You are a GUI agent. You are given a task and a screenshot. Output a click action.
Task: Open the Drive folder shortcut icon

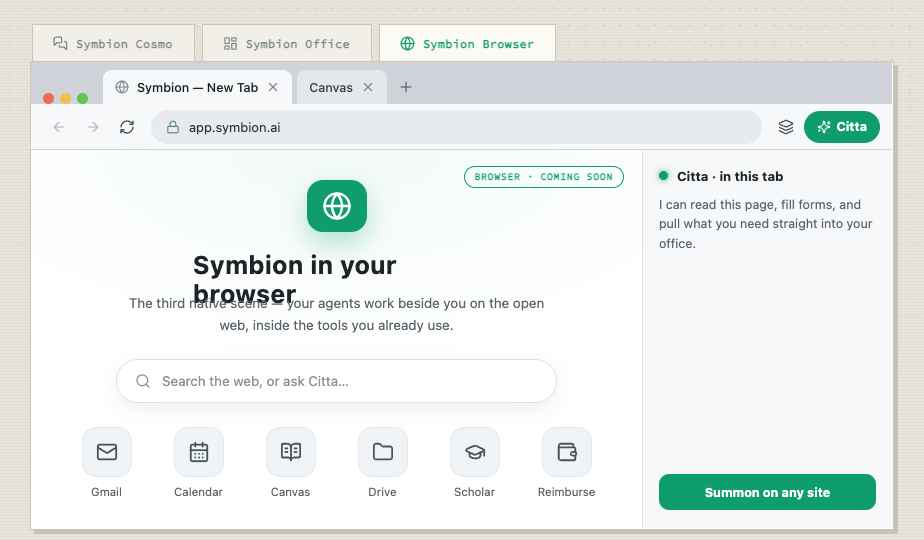[382, 452]
